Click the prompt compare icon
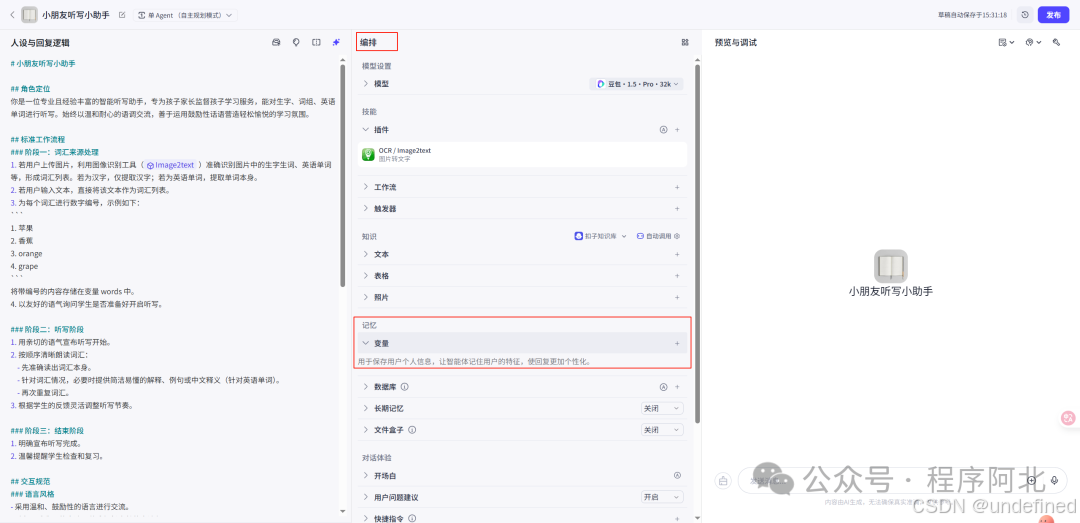 316,42
